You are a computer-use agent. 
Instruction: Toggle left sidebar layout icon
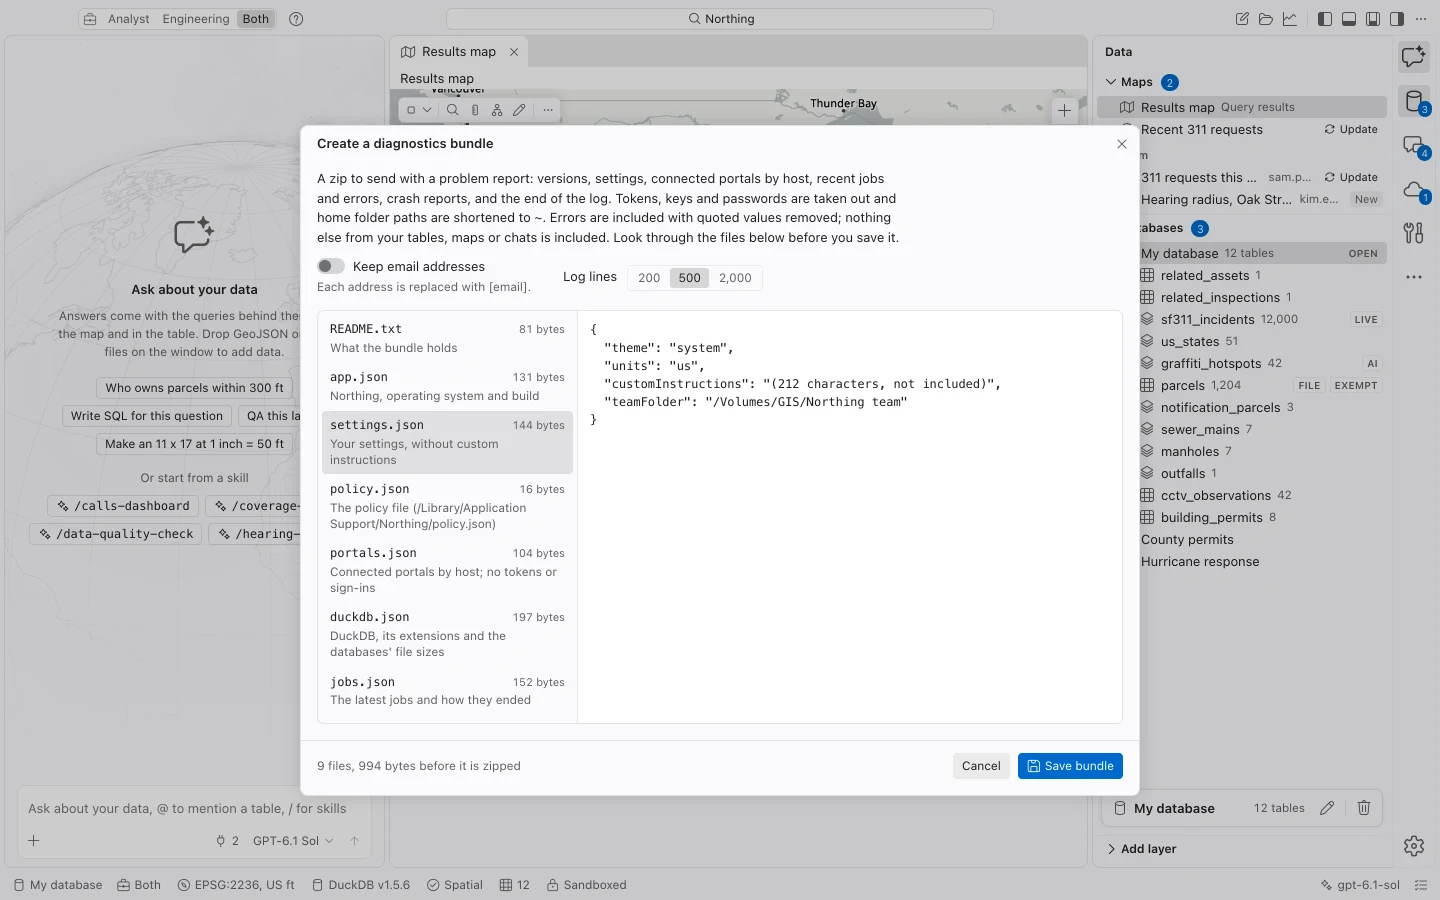tap(1325, 19)
